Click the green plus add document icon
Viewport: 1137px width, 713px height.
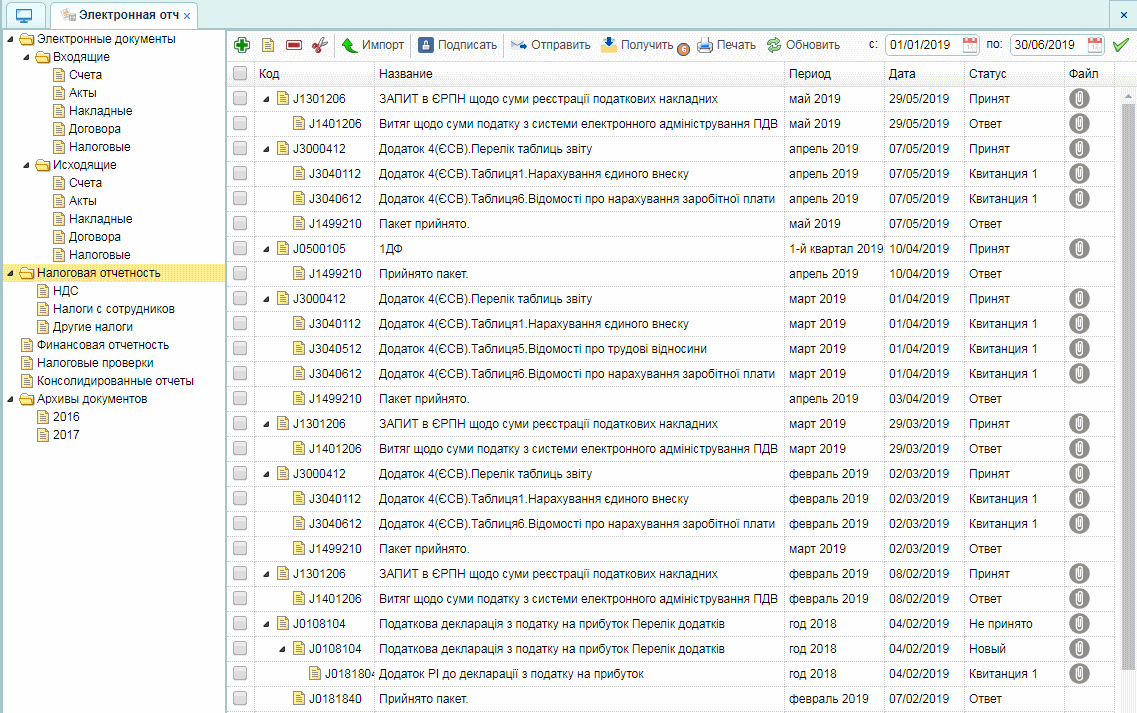[242, 45]
